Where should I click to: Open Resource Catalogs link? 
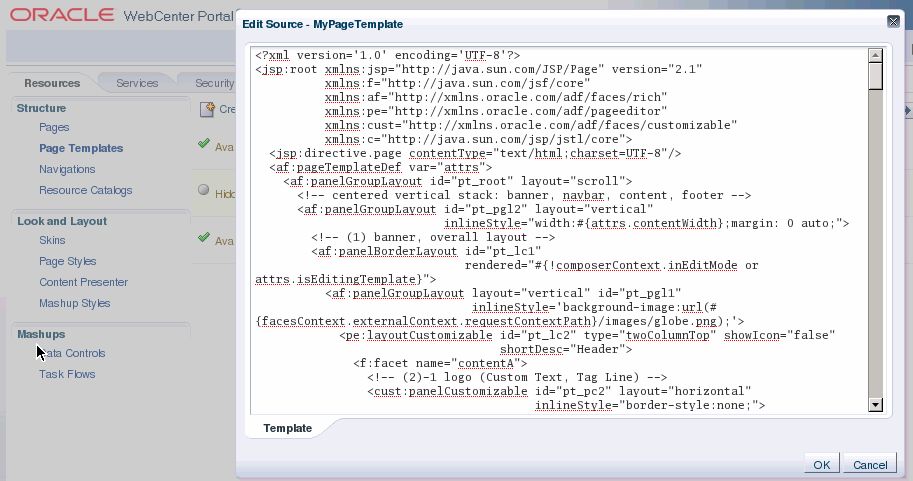pyautogui.click(x=86, y=190)
